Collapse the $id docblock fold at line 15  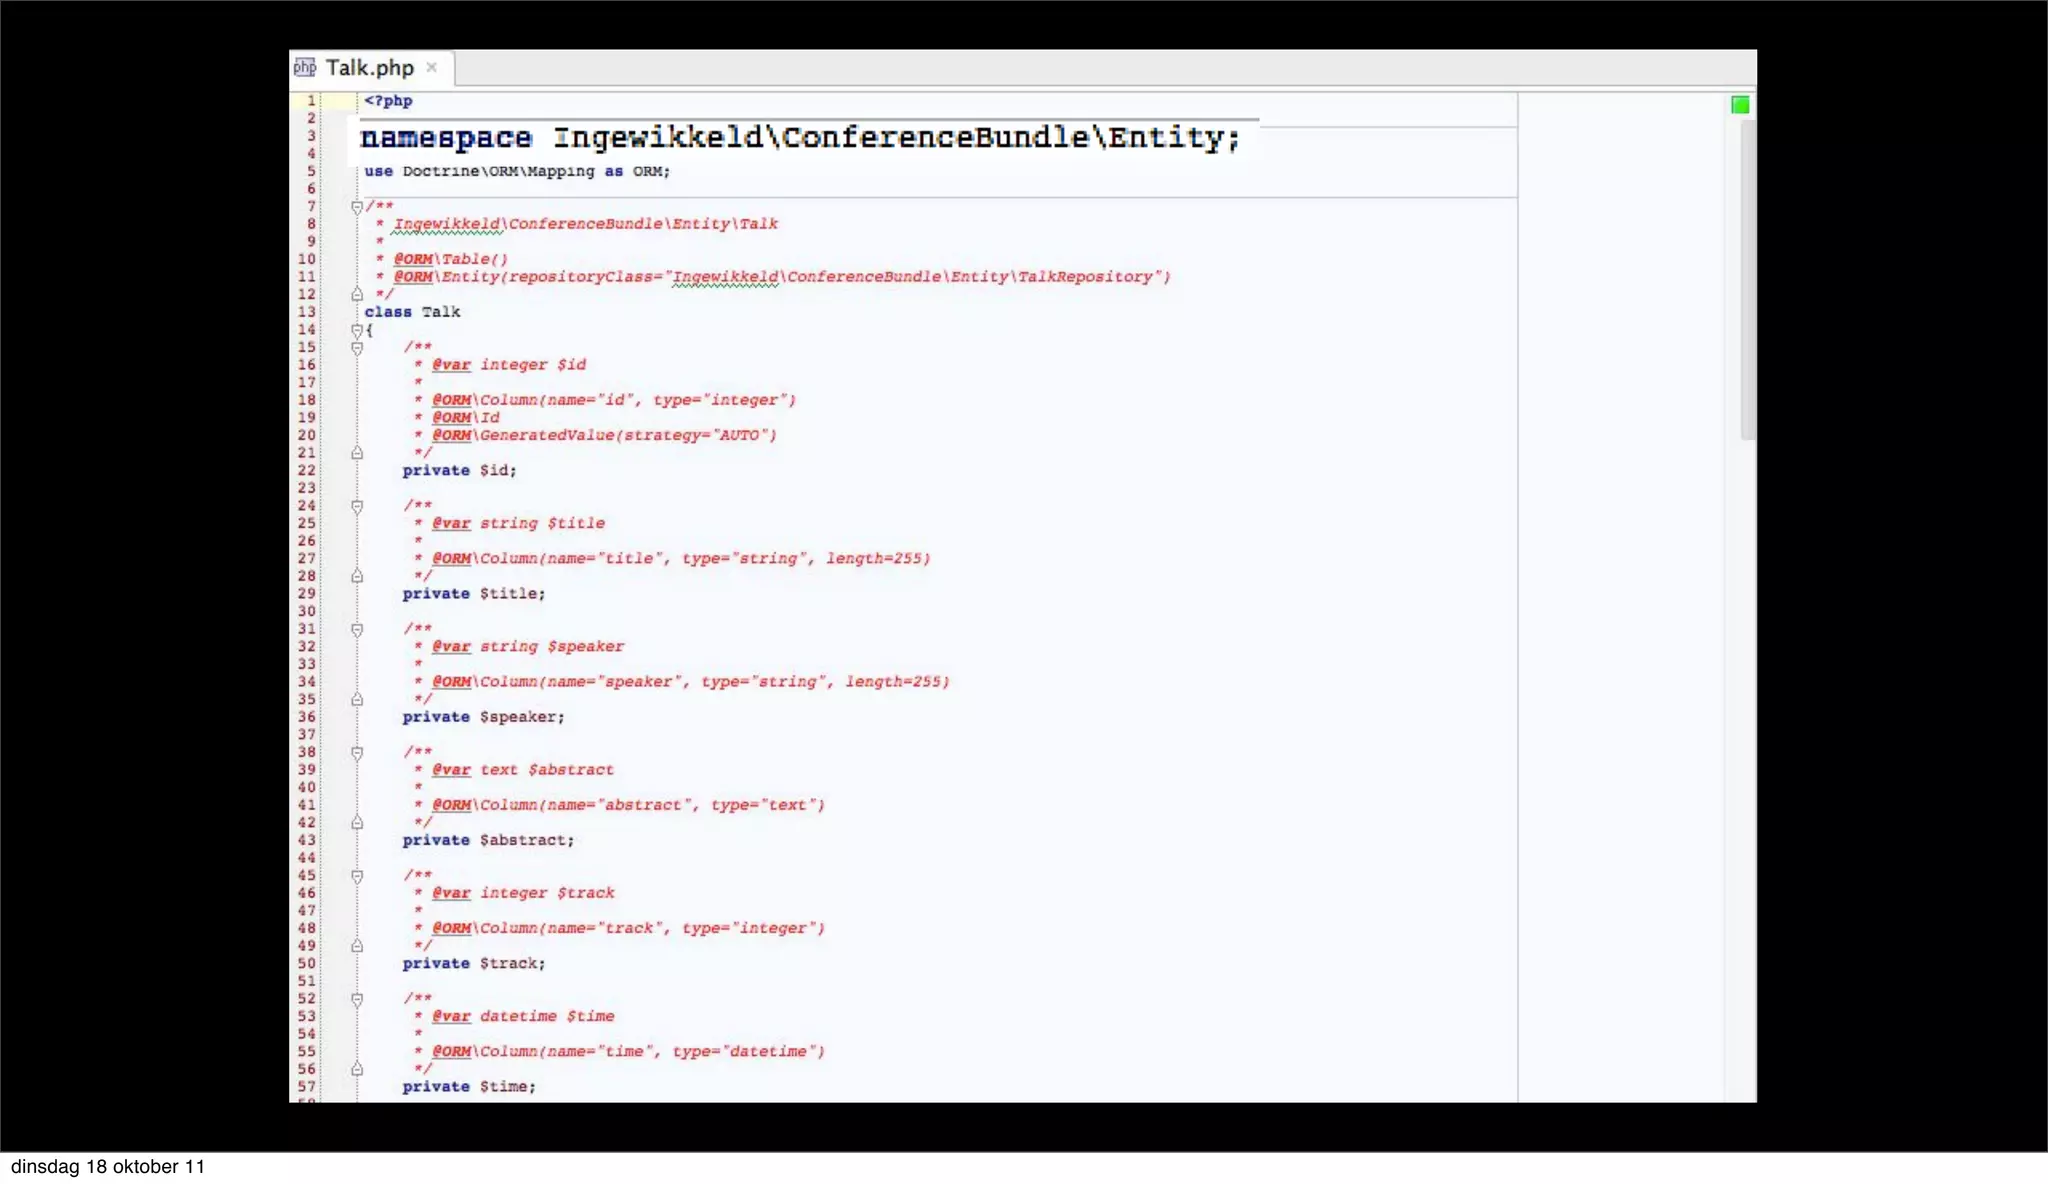[357, 348]
